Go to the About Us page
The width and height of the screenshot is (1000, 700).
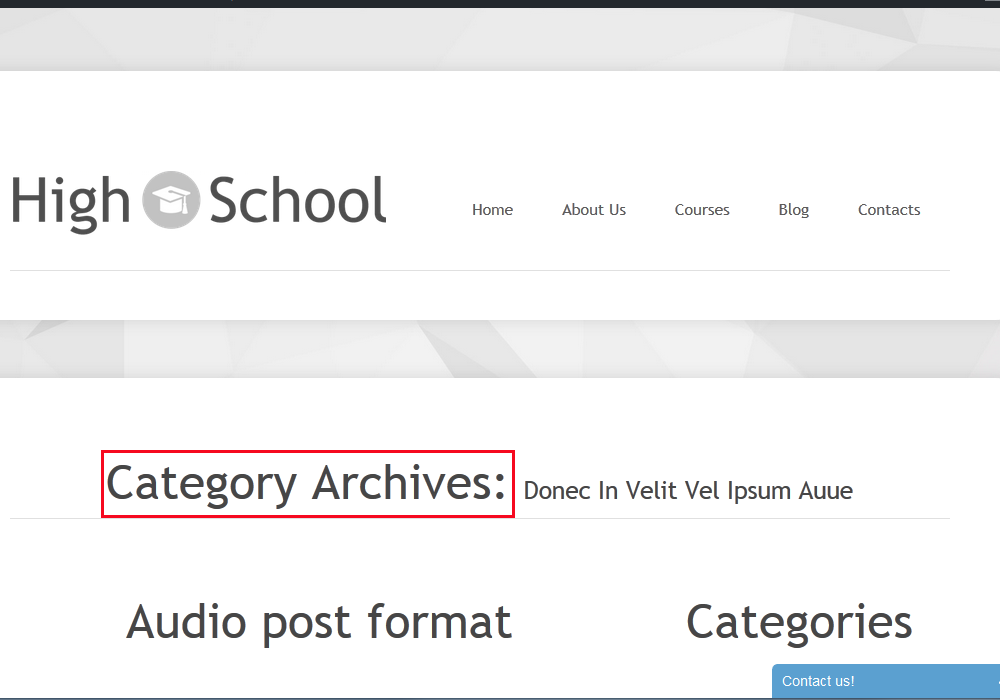(x=594, y=210)
